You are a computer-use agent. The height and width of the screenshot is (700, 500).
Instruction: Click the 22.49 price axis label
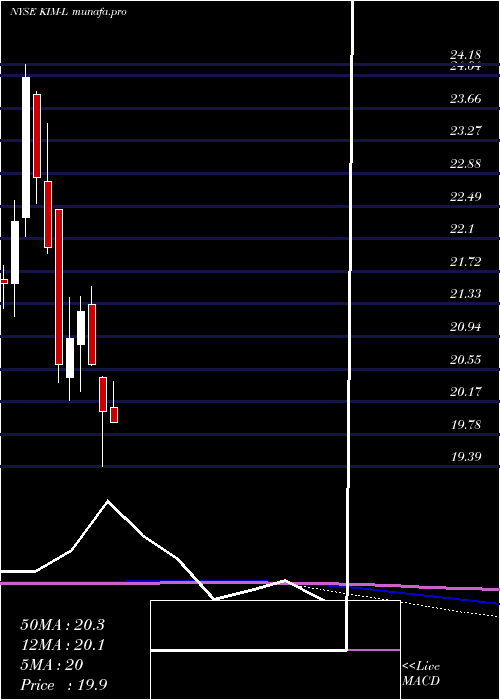point(465,196)
